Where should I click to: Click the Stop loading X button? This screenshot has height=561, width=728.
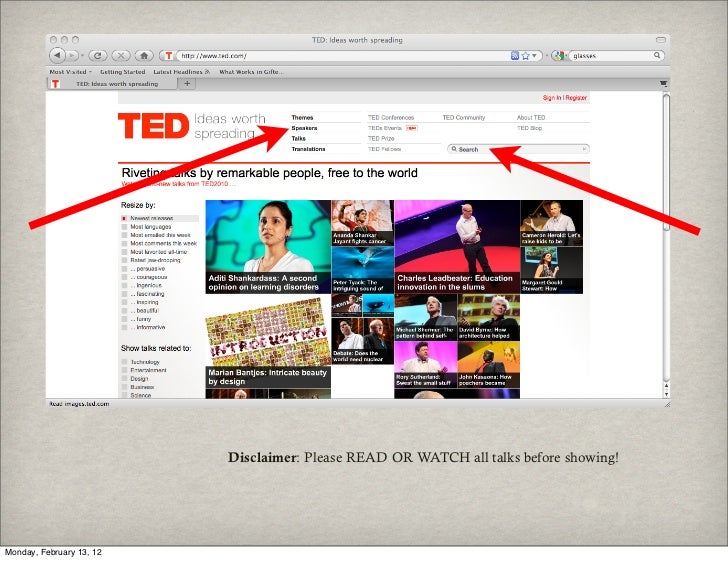[121, 56]
